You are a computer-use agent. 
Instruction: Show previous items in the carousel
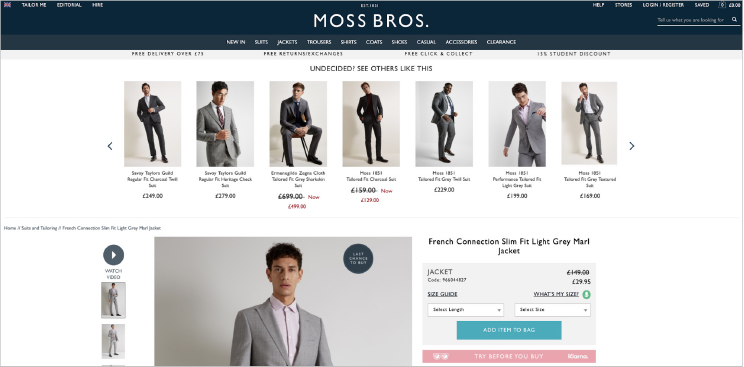coord(110,146)
